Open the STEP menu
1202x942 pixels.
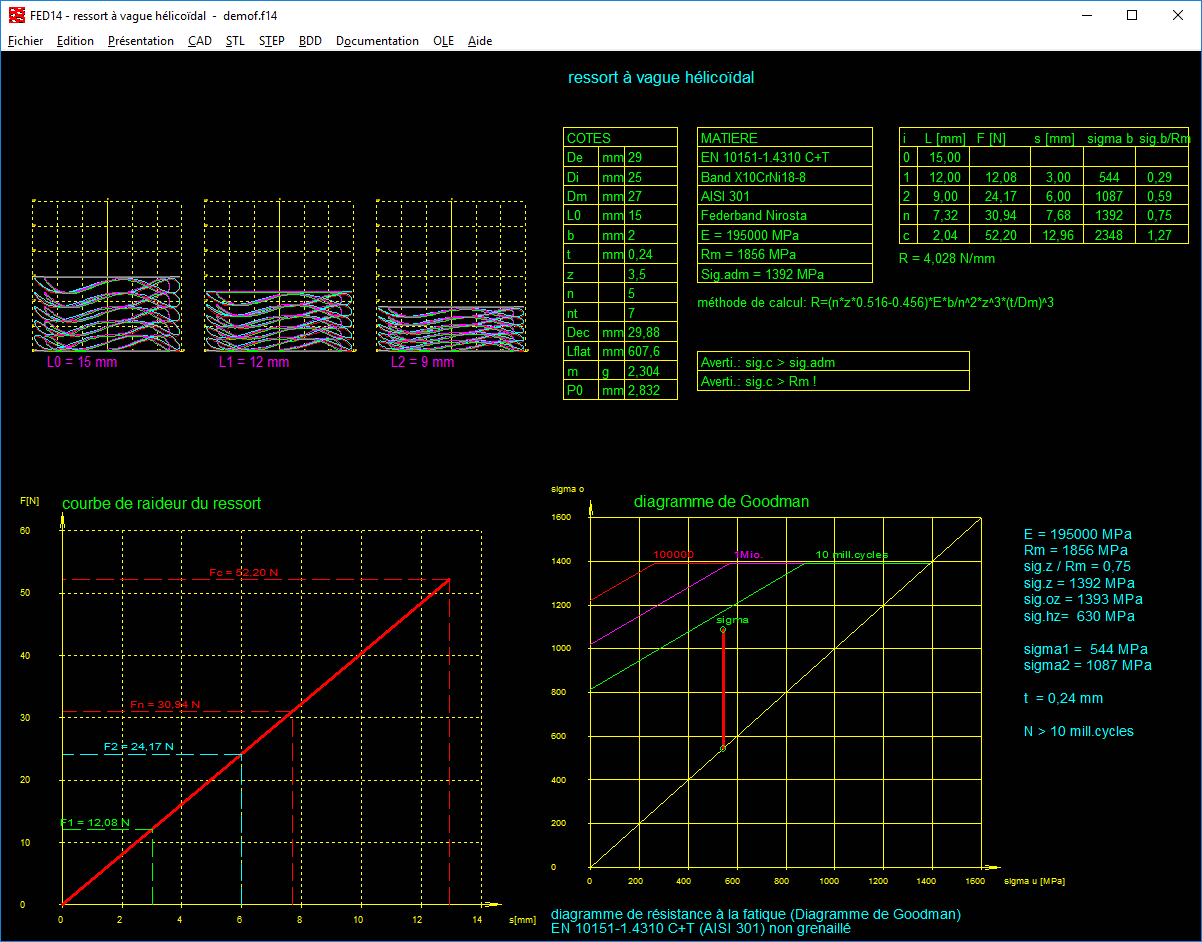pyautogui.click(x=271, y=41)
